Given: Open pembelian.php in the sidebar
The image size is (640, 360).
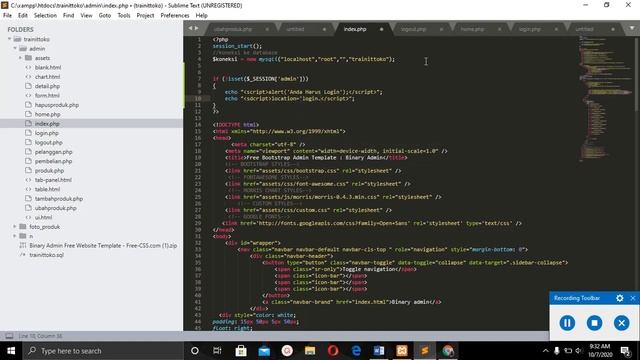Looking at the screenshot, I should (53, 161).
